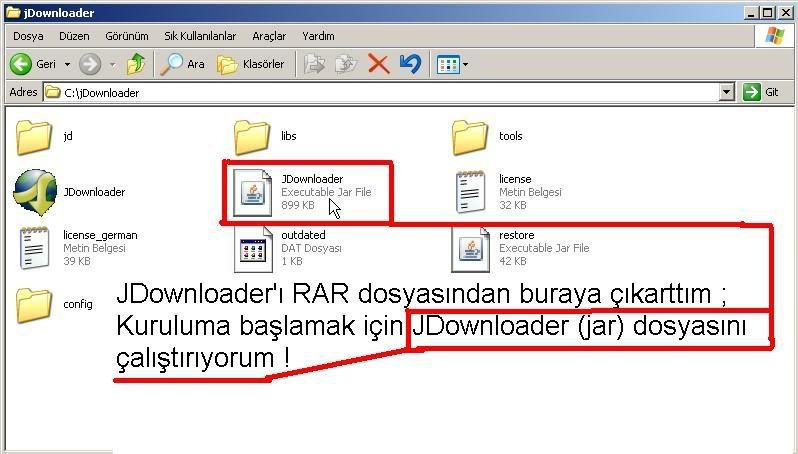Select the config folder icon

tap(34, 305)
